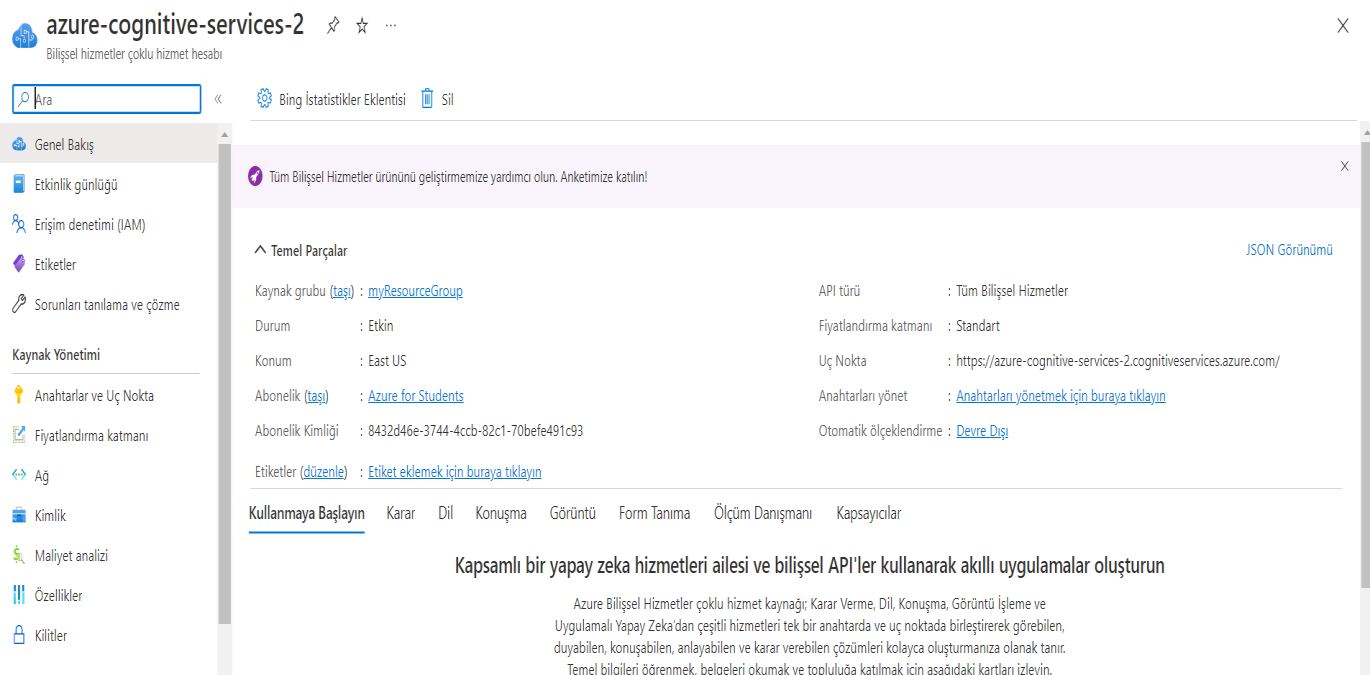Open JSON Görünümü link

click(1289, 250)
